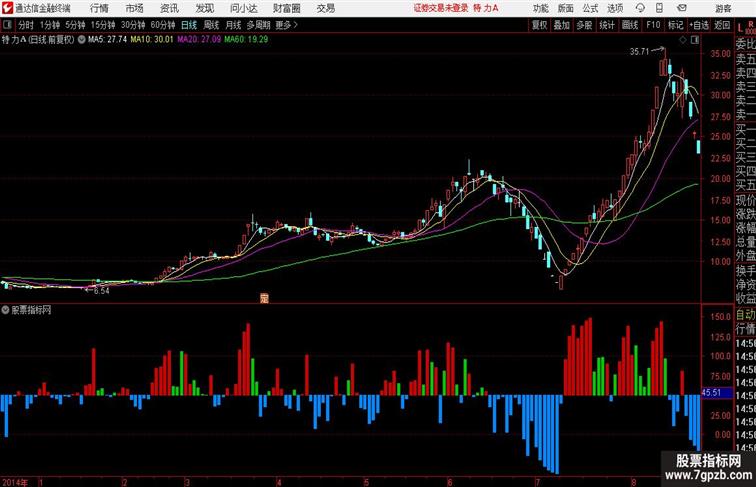Switch to 15分钟 chart period

tap(103, 25)
